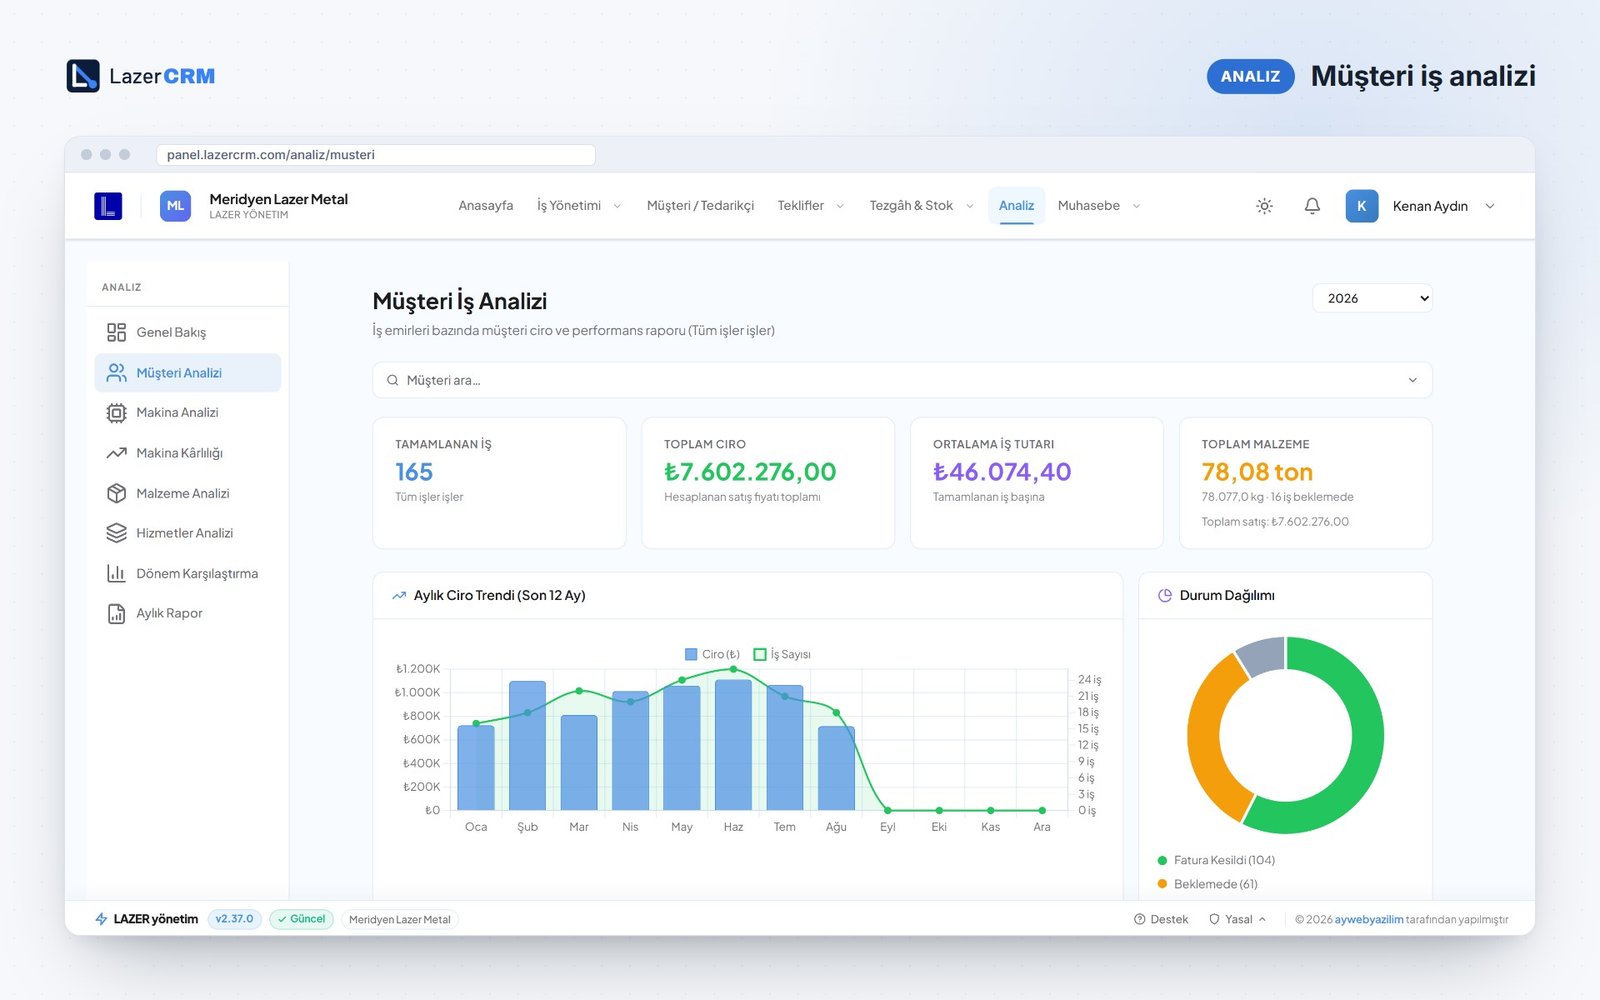Click the green donut chart segment
Image resolution: width=1600 pixels, height=1000 pixels.
(1368, 740)
